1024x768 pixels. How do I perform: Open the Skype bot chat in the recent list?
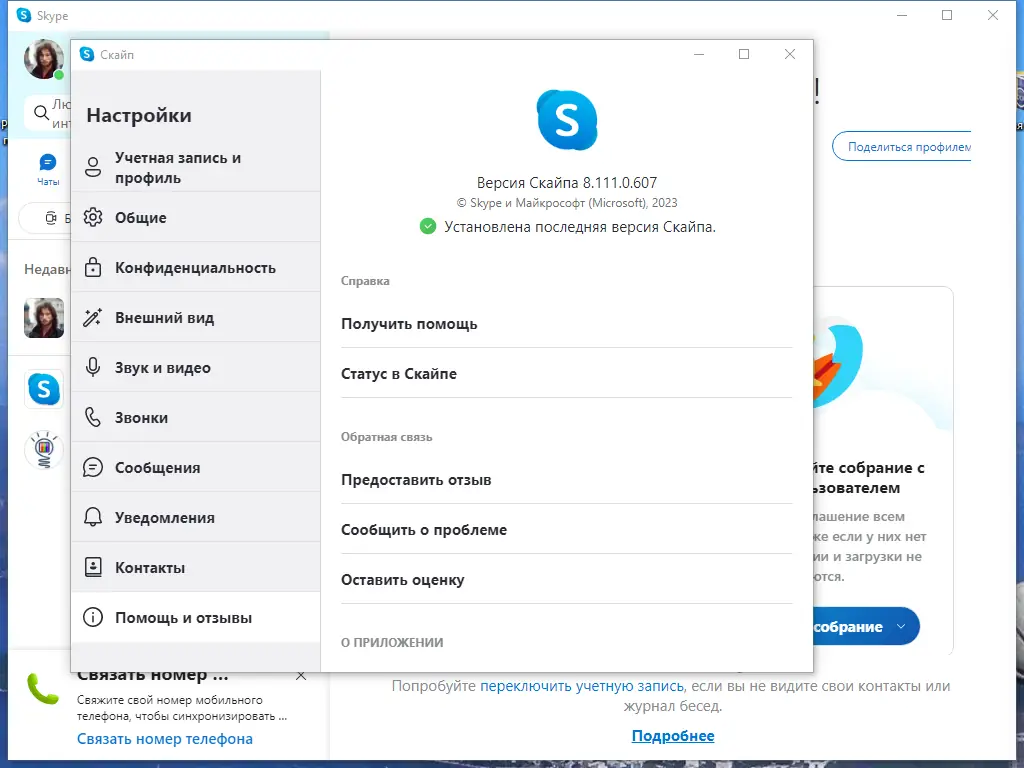pos(44,389)
